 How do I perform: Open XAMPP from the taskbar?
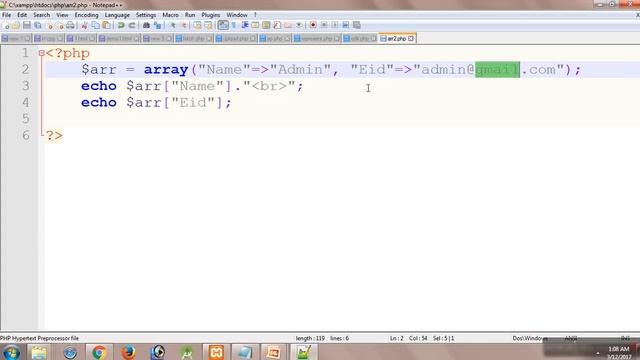216,352
